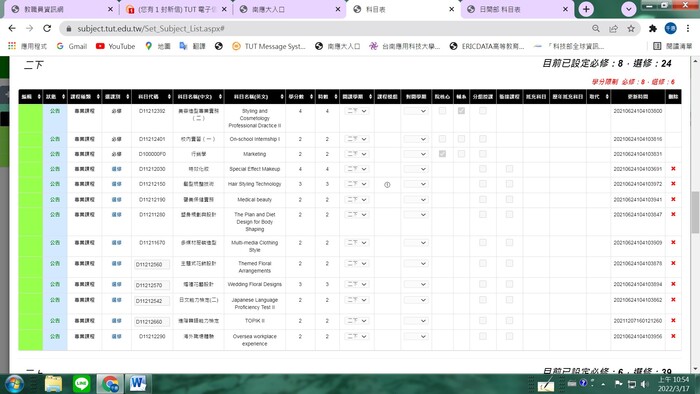Open the browser extensions puzzle icon
This screenshot has width=700, height=394.
[x=653, y=29]
